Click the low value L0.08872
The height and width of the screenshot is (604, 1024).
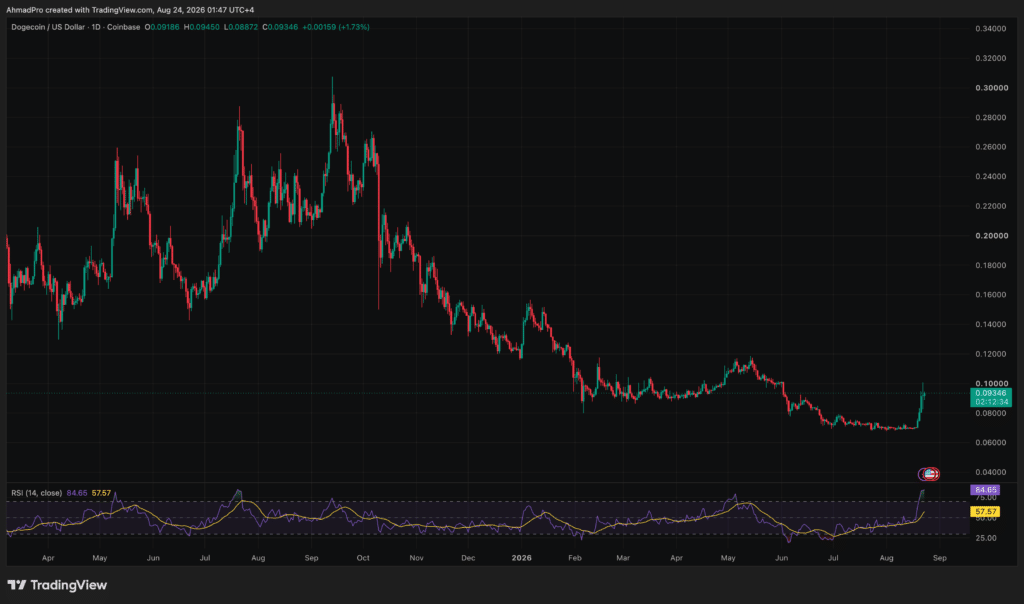pyautogui.click(x=241, y=27)
